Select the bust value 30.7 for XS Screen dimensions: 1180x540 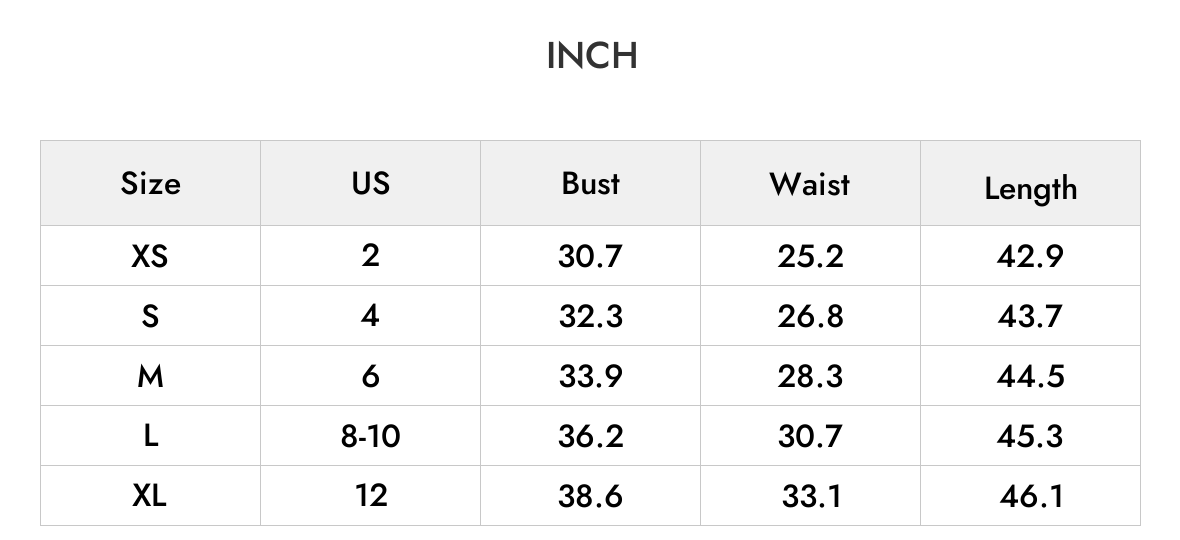click(590, 256)
